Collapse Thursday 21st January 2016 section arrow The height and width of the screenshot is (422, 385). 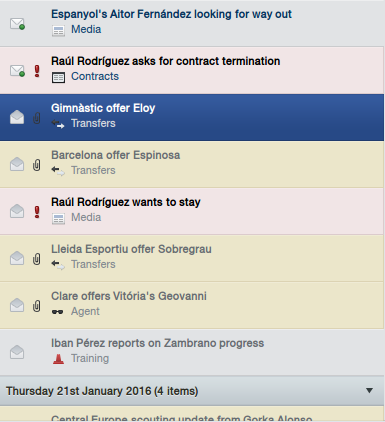[369, 390]
